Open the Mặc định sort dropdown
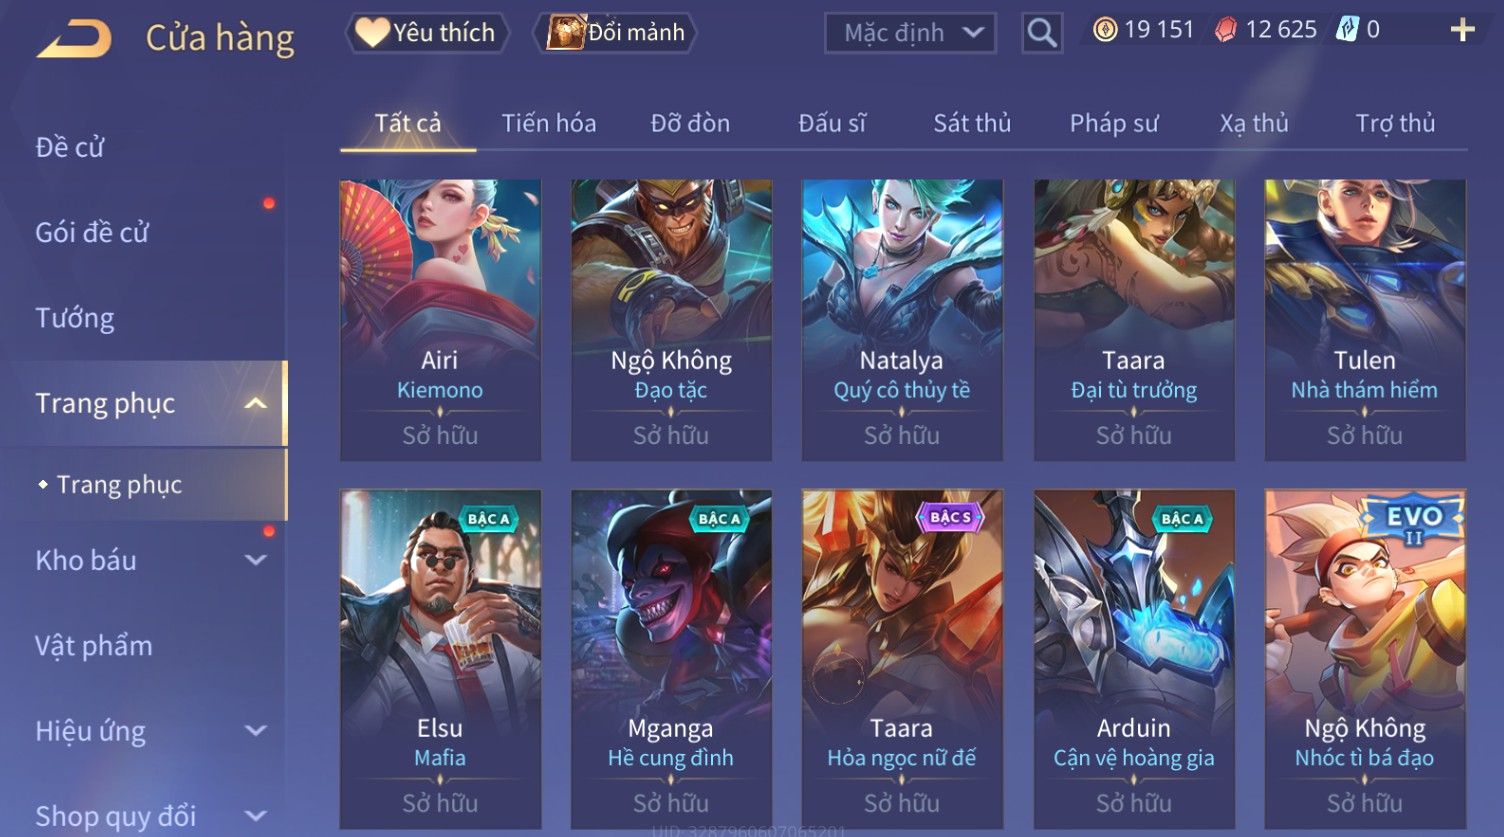The image size is (1504, 837). tap(910, 33)
